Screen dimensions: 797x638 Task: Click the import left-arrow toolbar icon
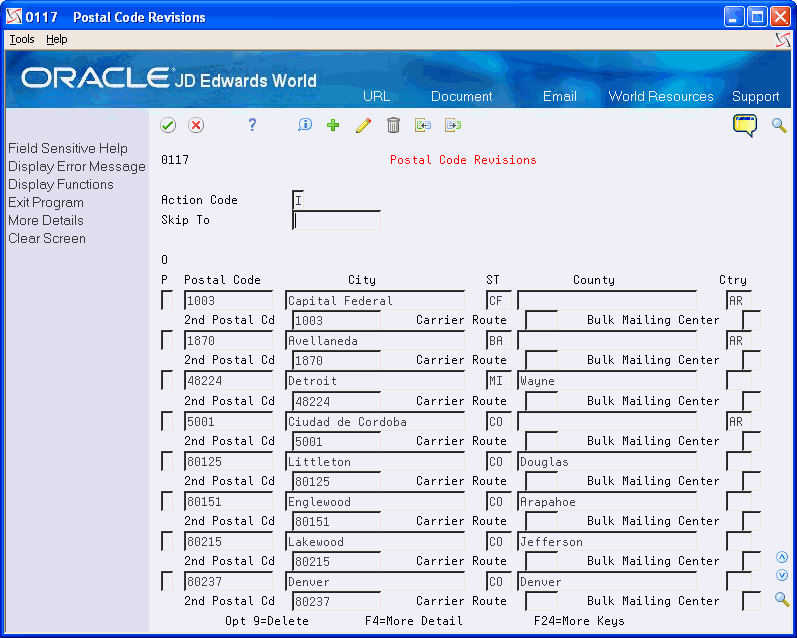(x=422, y=125)
